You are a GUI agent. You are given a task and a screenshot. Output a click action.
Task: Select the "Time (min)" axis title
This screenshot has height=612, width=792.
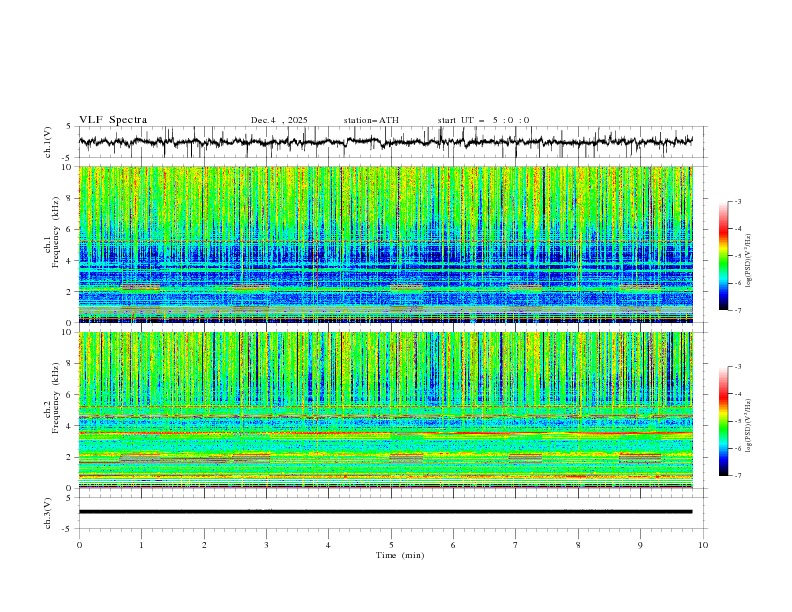tap(400, 555)
